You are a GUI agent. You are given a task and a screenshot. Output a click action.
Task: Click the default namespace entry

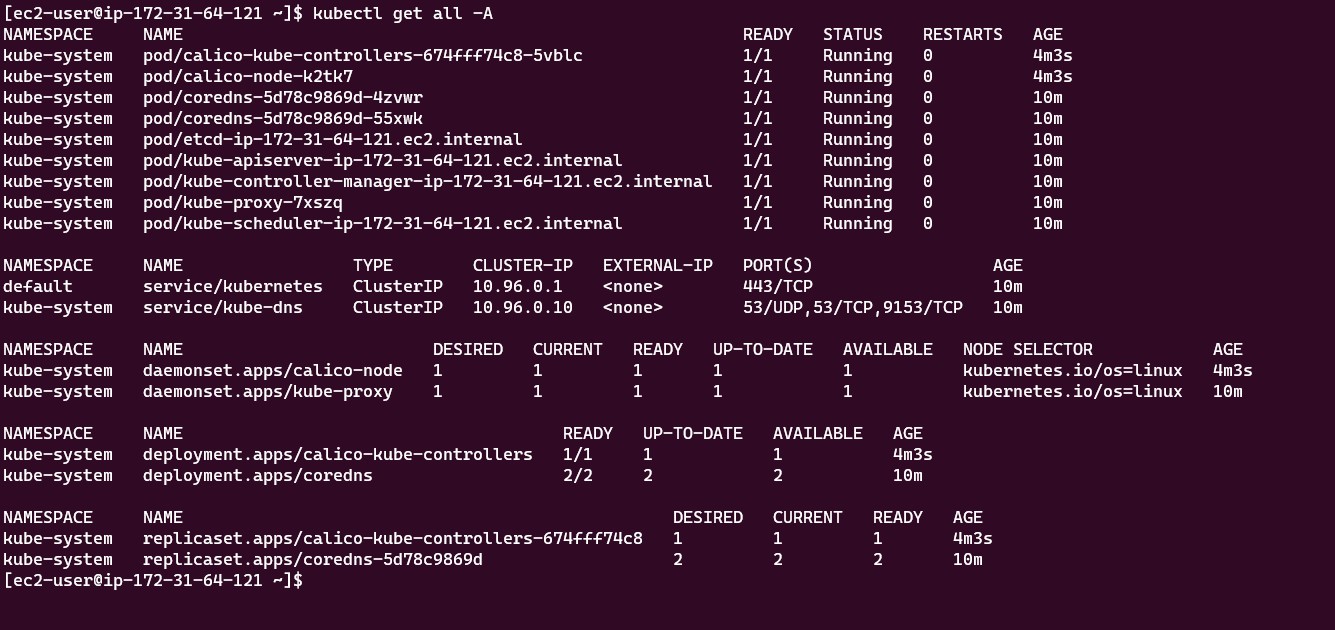pos(38,286)
